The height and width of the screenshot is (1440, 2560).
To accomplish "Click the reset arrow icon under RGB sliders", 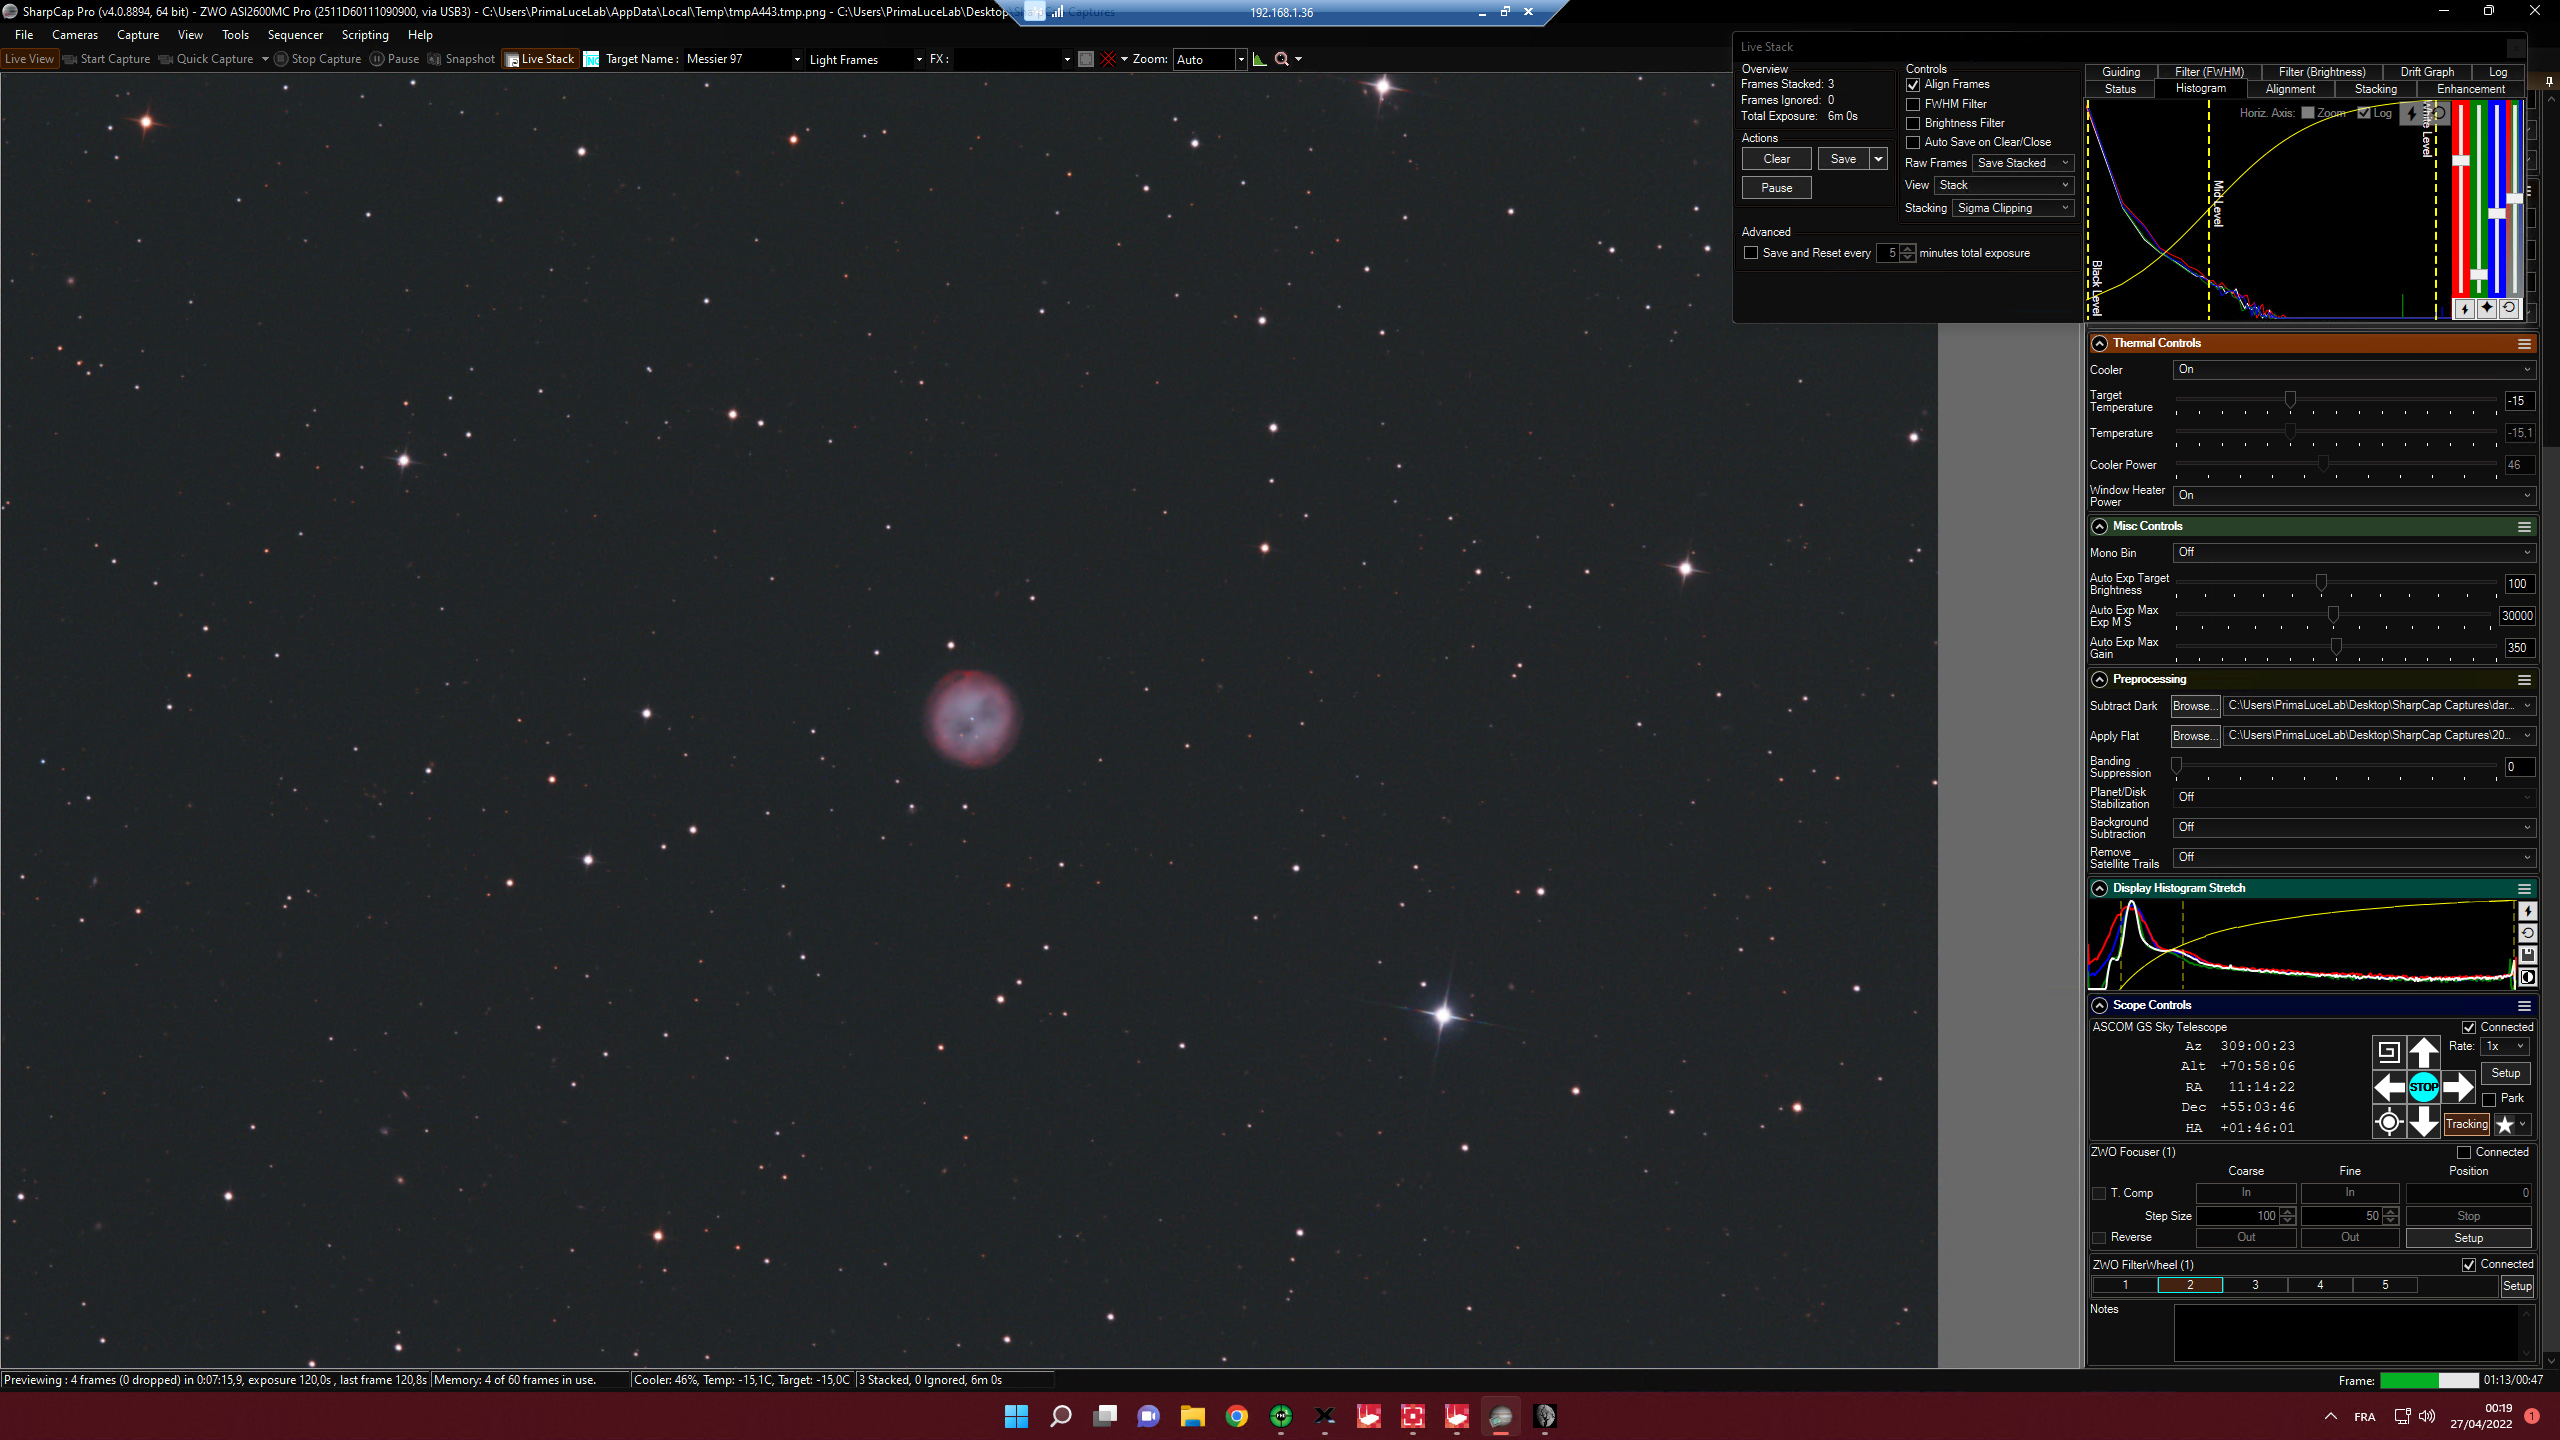I will coord(2509,309).
